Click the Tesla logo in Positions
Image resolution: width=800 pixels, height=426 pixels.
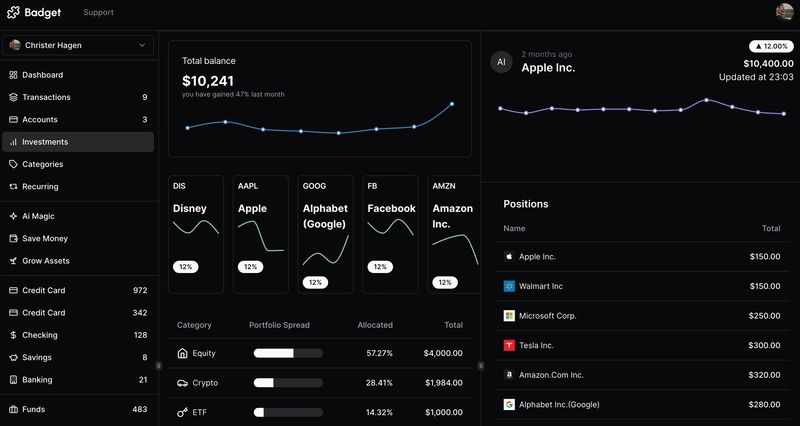click(509, 345)
